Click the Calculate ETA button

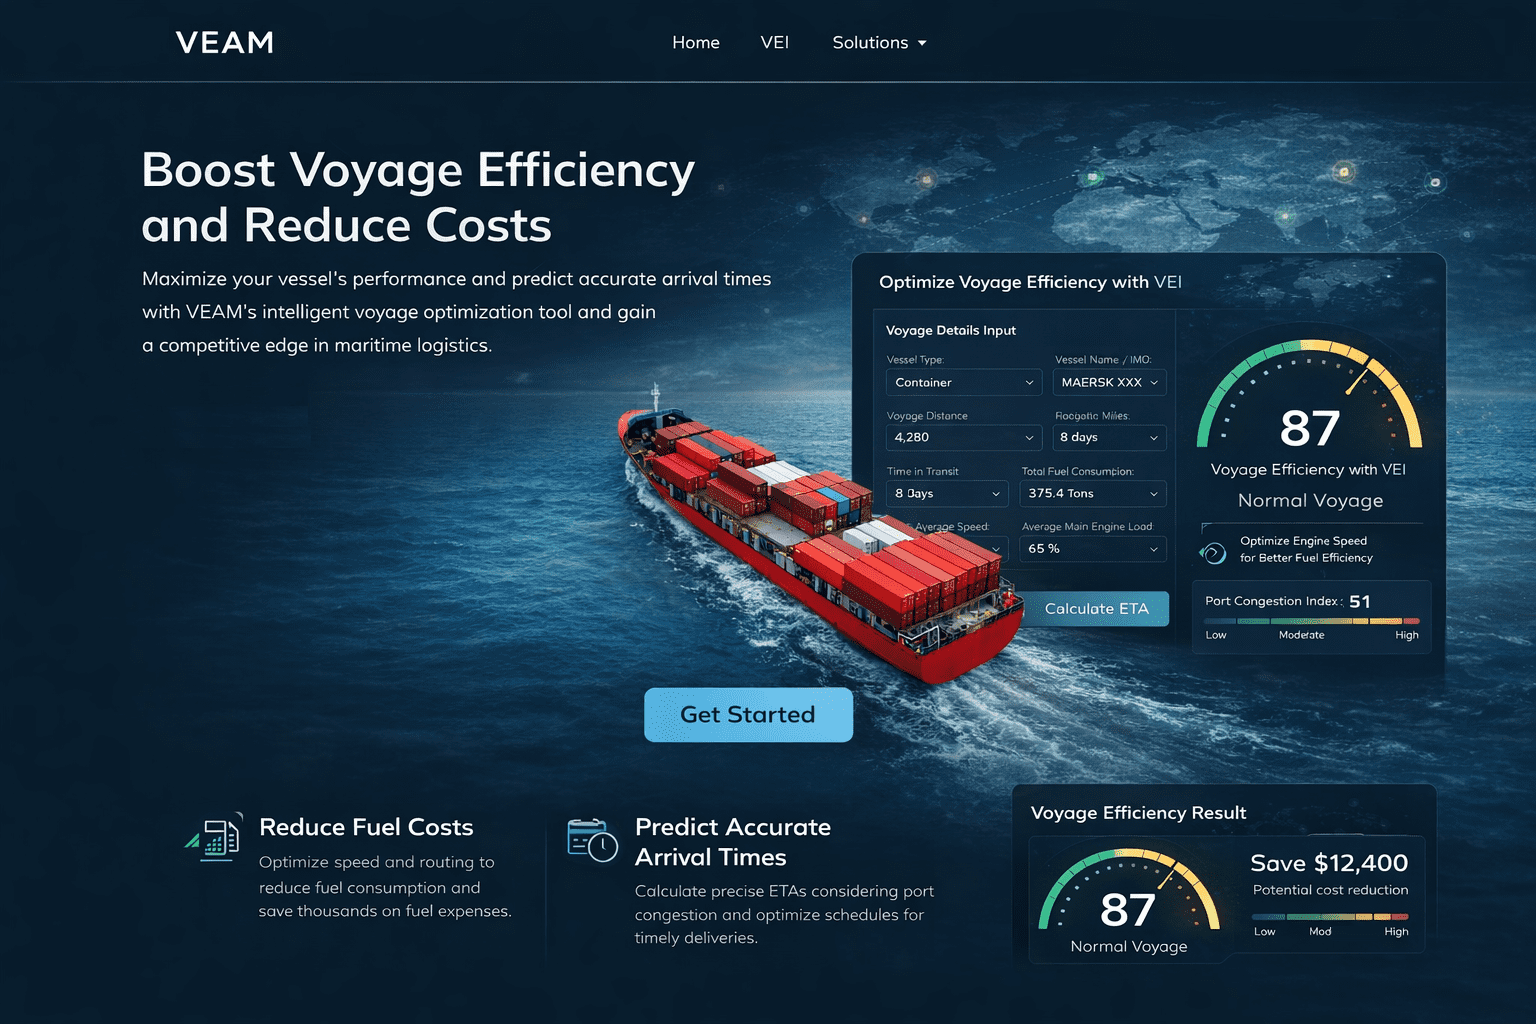[x=1096, y=609]
